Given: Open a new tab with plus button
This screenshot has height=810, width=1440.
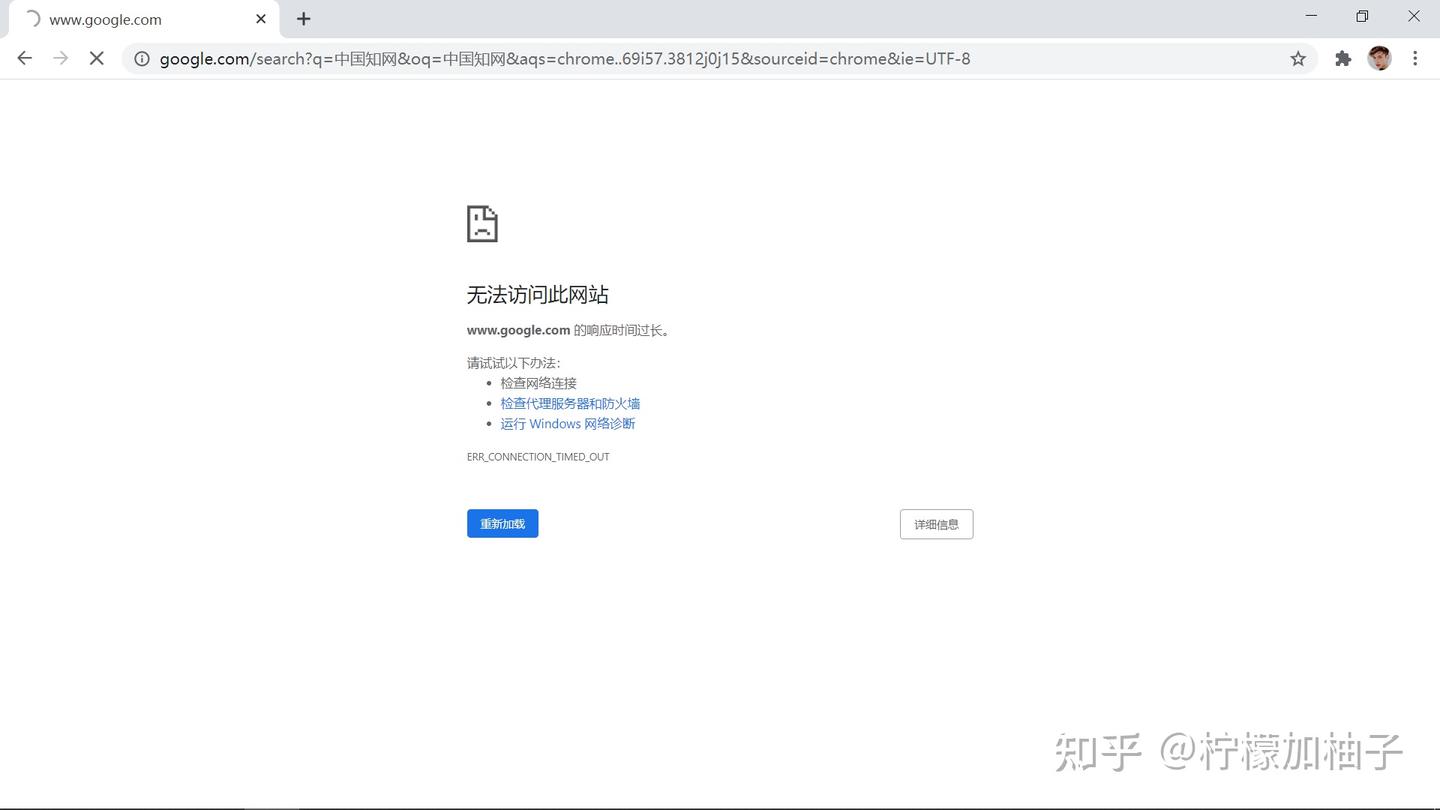Looking at the screenshot, I should pyautogui.click(x=304, y=19).
